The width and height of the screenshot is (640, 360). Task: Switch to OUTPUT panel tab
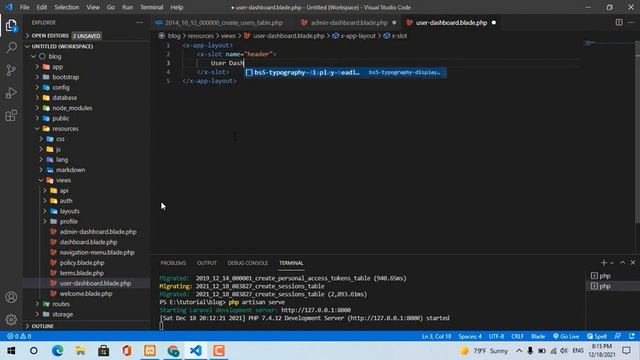click(207, 263)
